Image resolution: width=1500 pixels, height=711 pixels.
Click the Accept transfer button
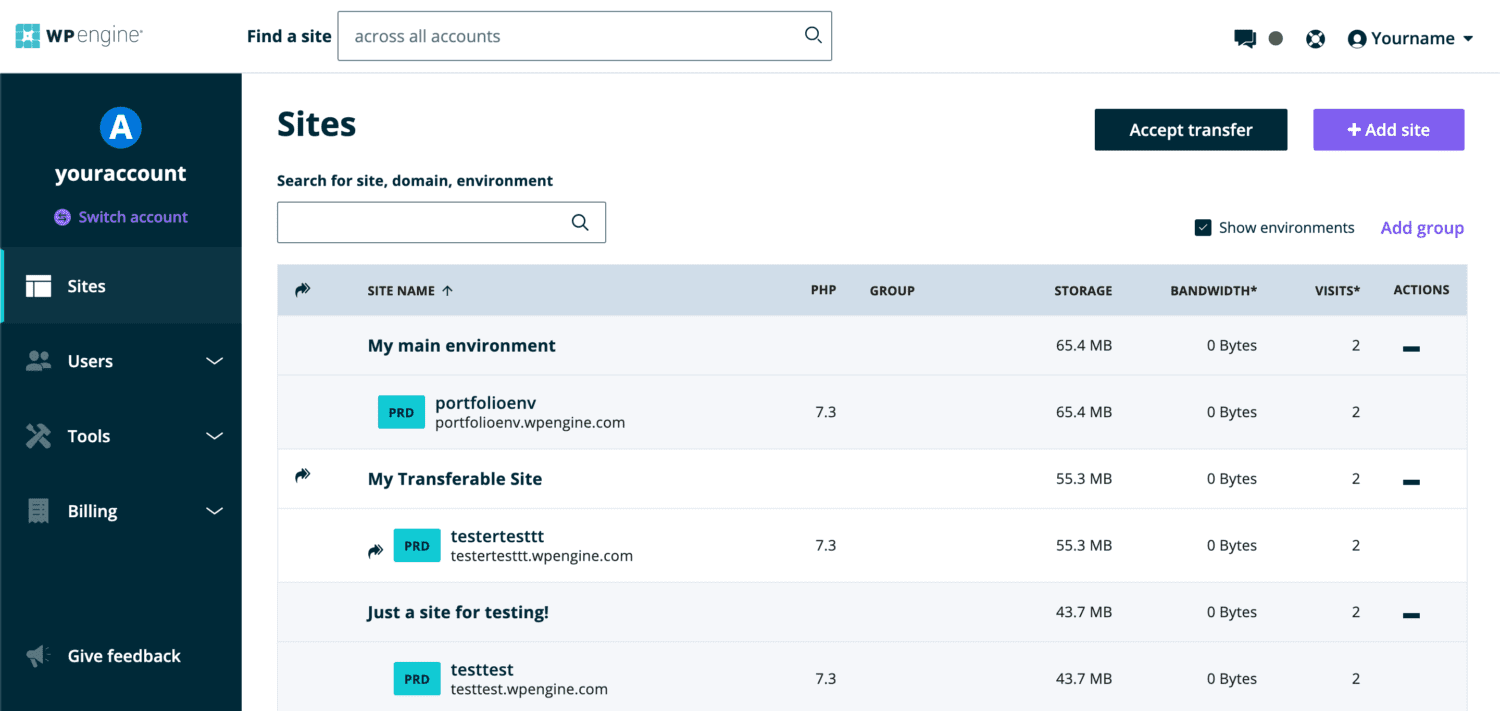coord(1190,129)
